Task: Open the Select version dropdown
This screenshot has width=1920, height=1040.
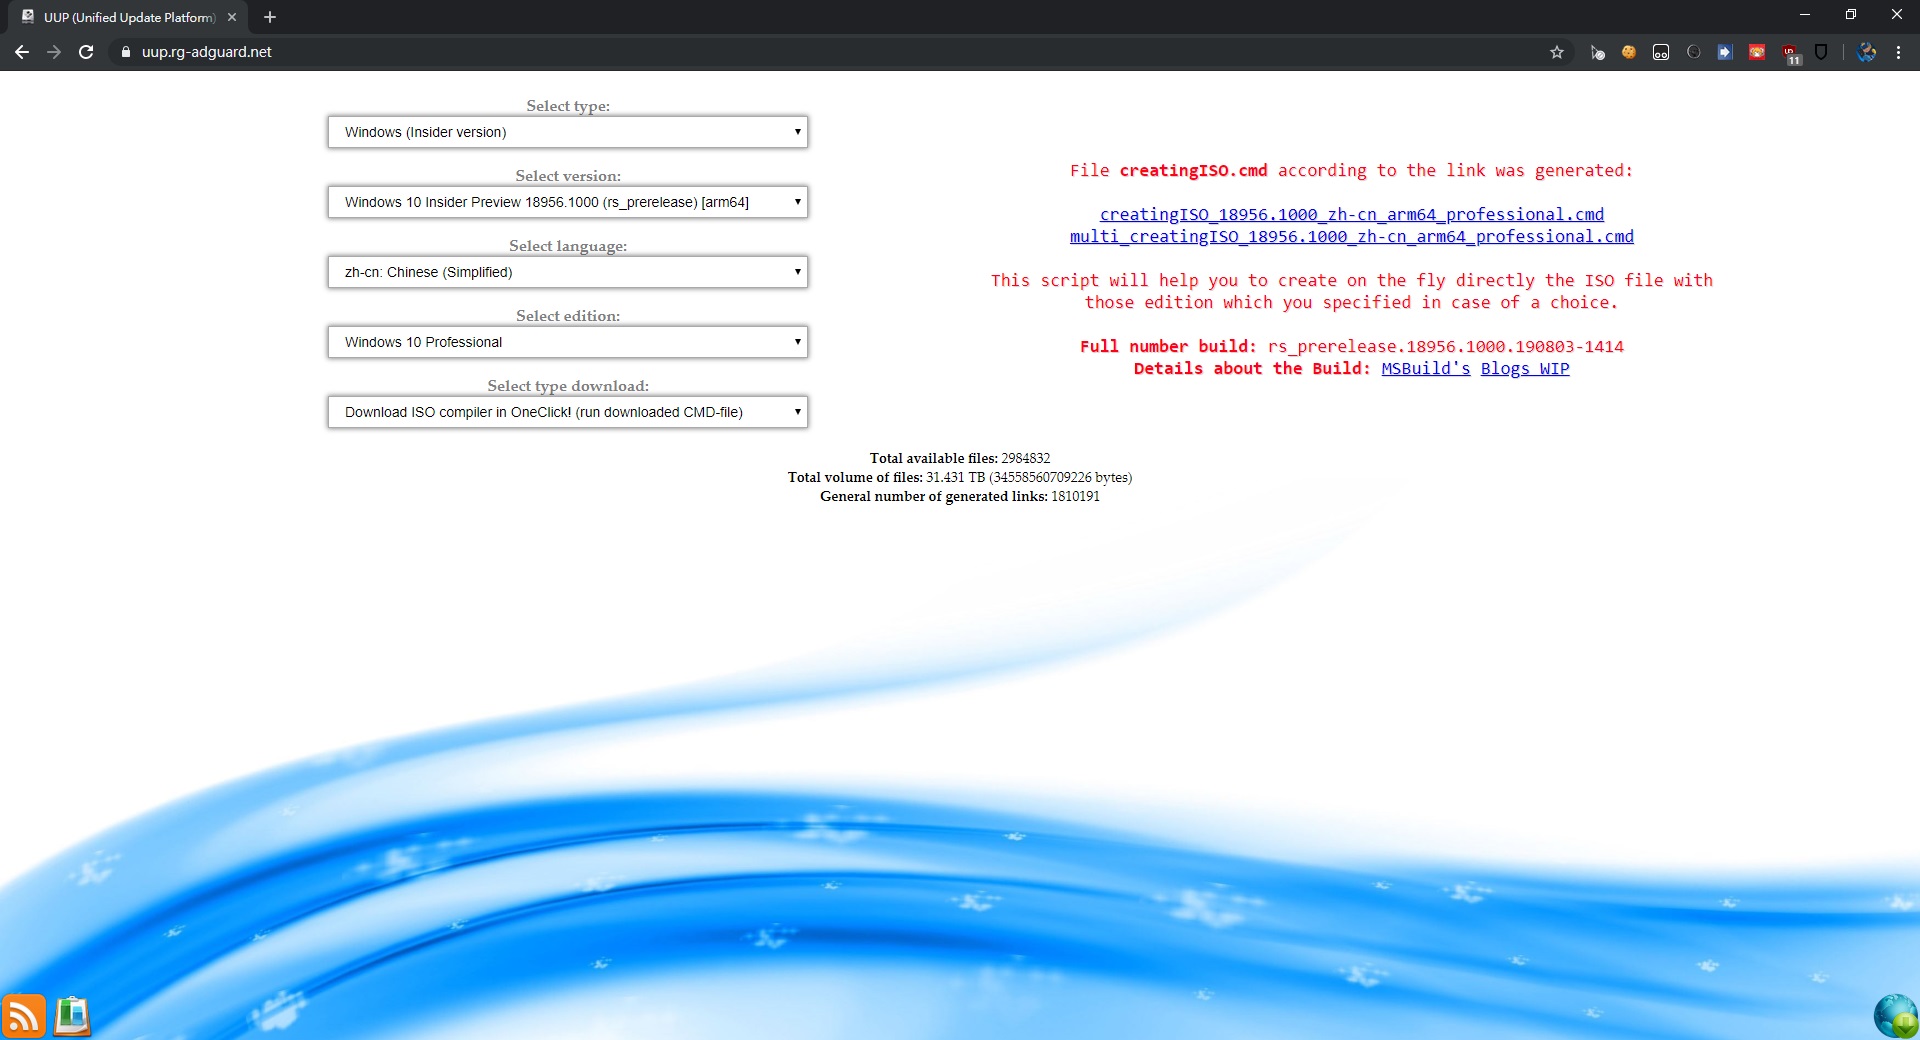Action: click(568, 202)
